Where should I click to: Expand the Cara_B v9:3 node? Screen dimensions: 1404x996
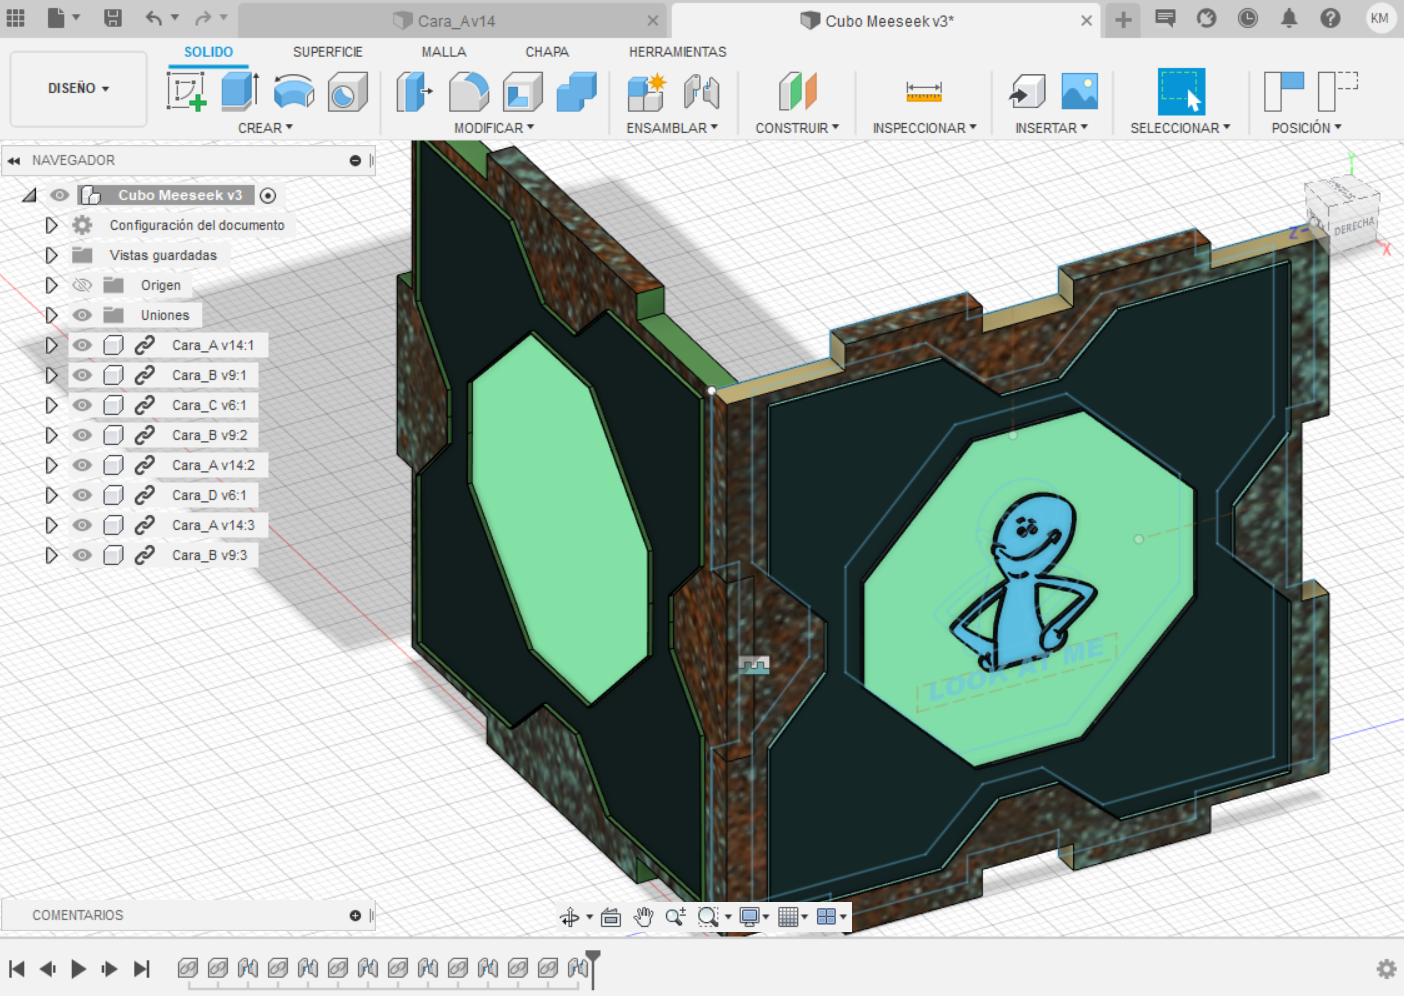click(x=51, y=555)
